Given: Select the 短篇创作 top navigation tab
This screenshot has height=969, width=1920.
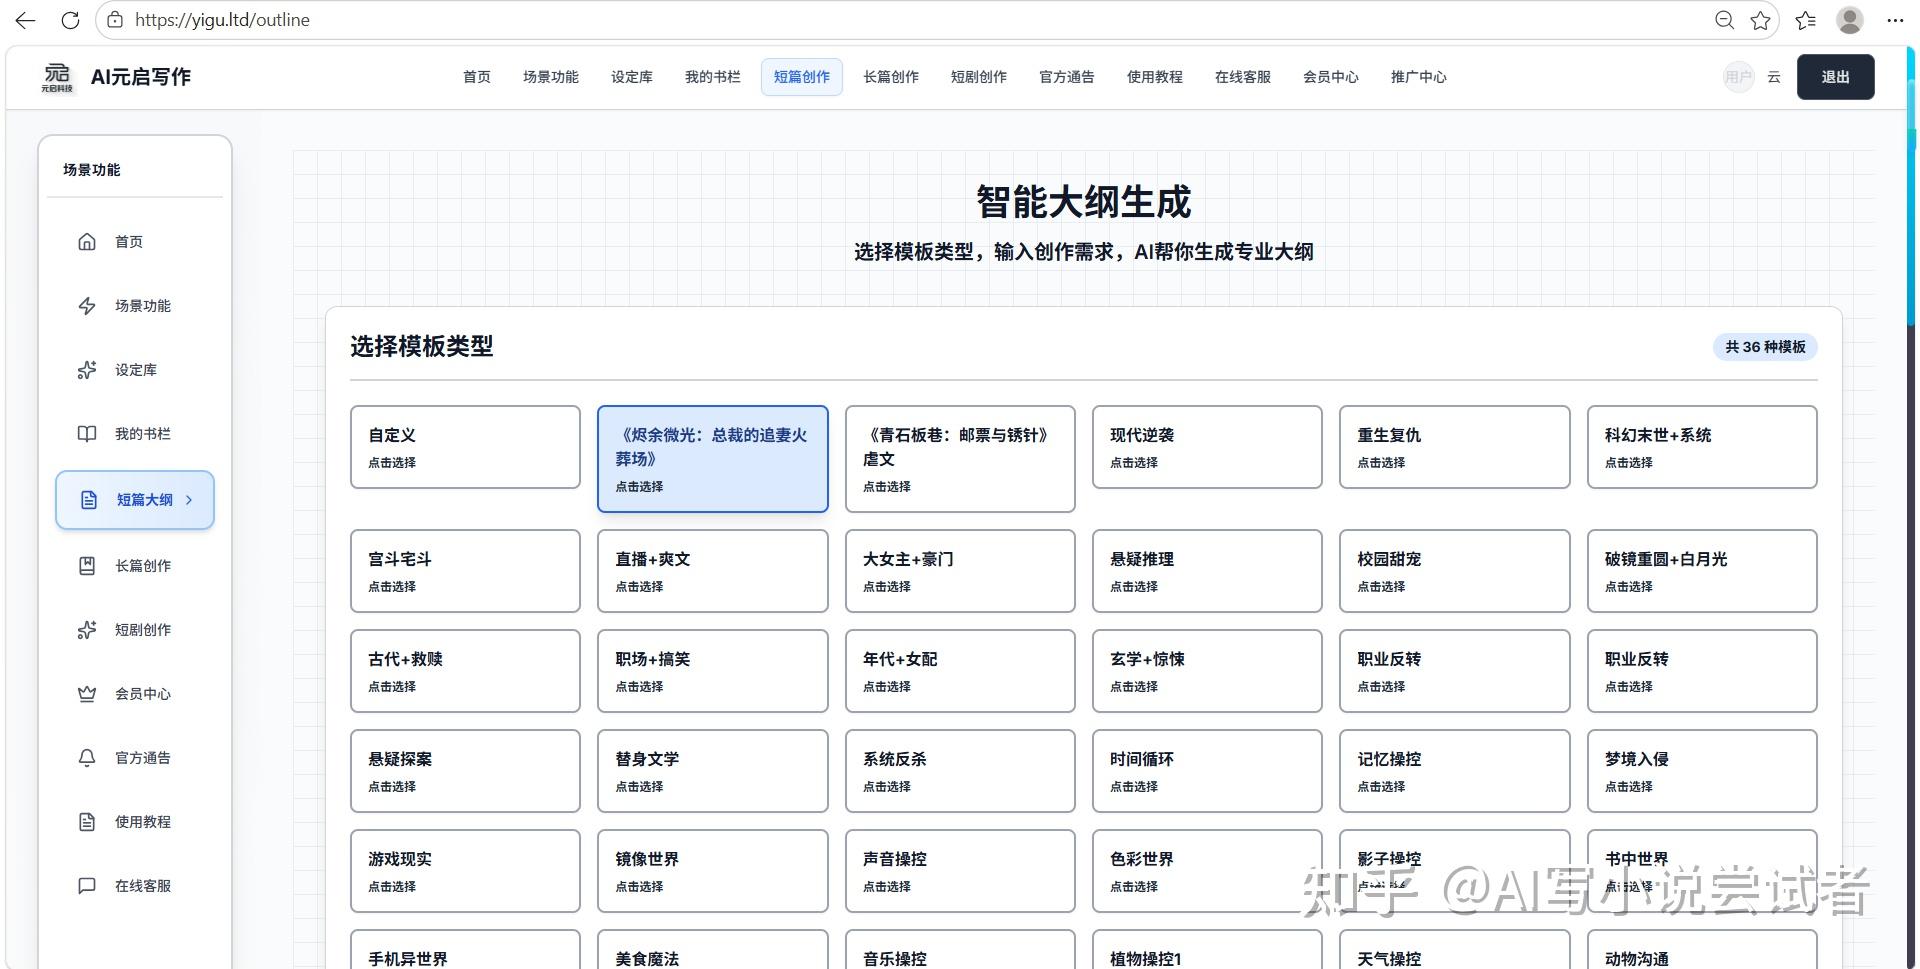Looking at the screenshot, I should 802,77.
